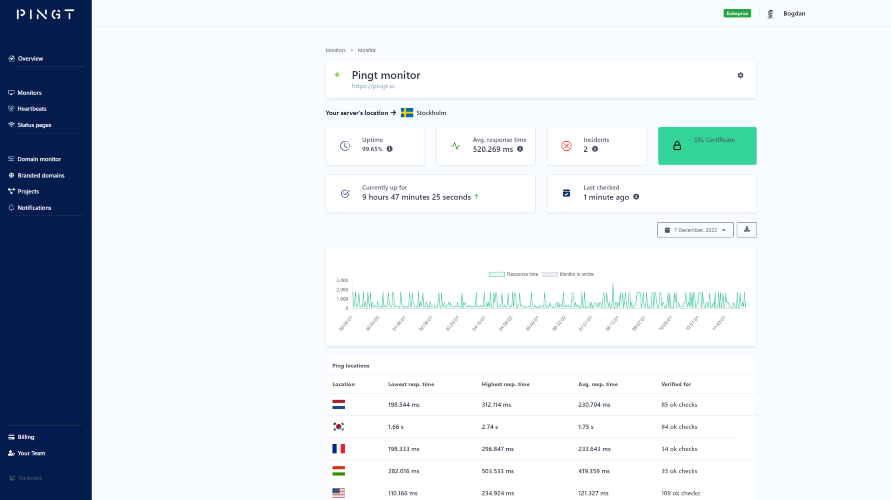Click the Incidents red cross icon
Screen dimensions: 891x500
[x=567, y=146]
